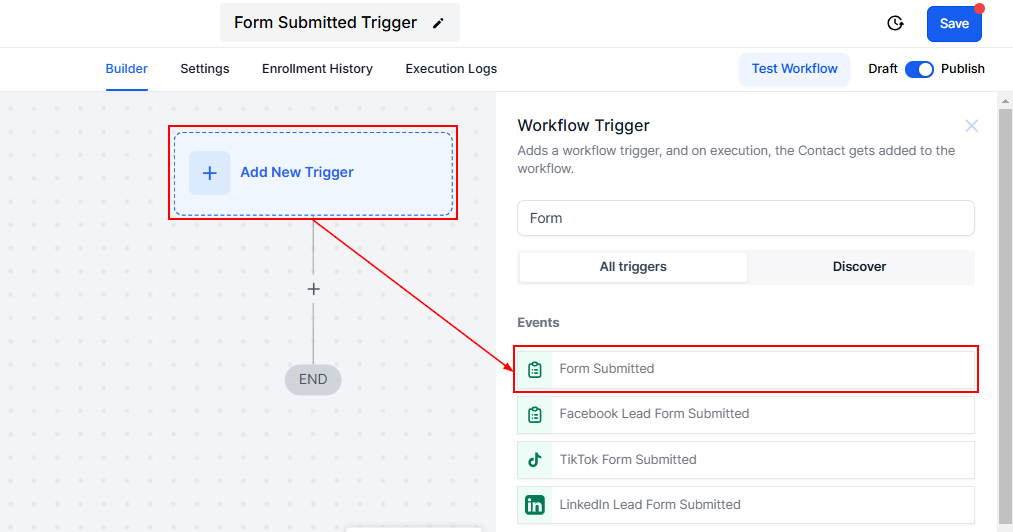Close the Workflow Trigger panel

[x=971, y=126]
